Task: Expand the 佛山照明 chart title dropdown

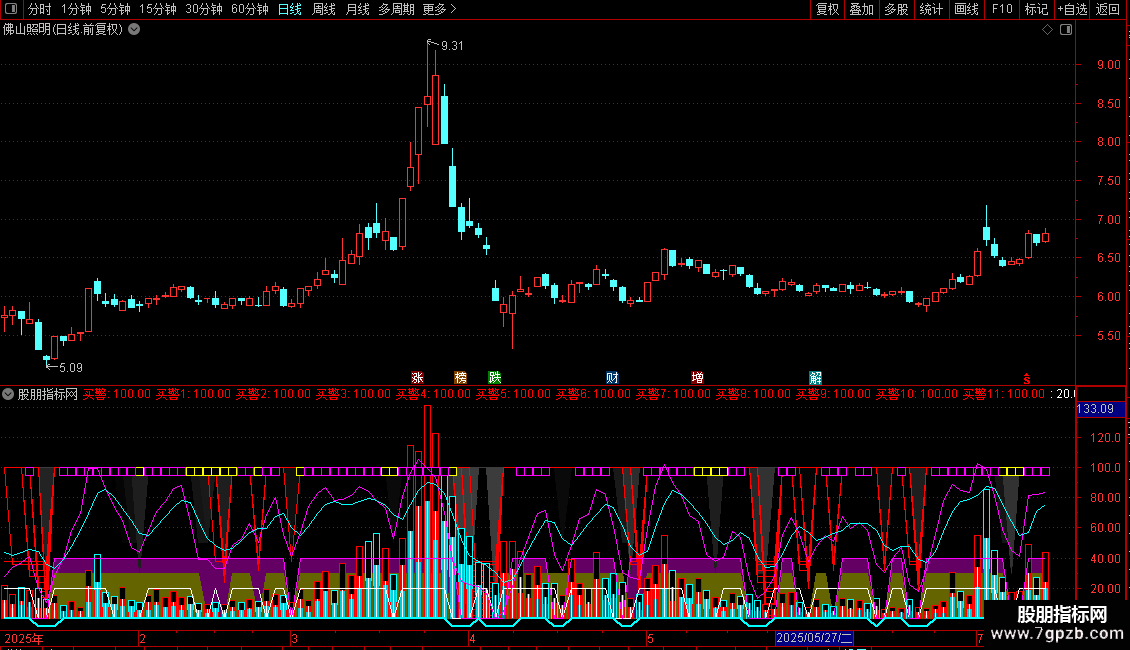Action: [x=134, y=30]
